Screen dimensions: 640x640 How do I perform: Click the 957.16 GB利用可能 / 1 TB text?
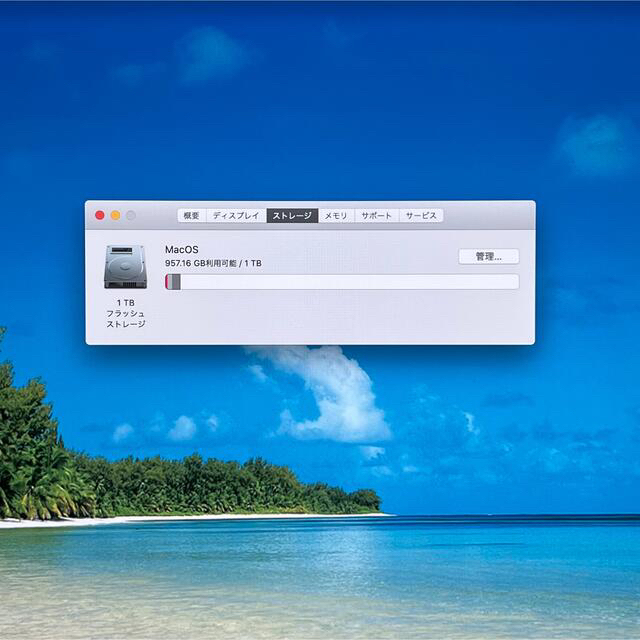pos(213,263)
